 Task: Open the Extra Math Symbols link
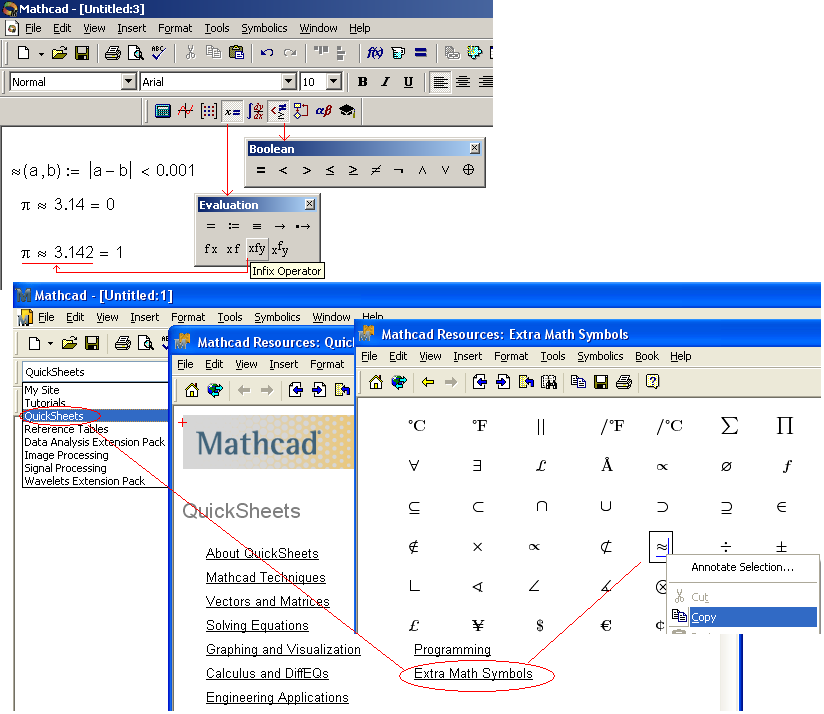tap(473, 674)
